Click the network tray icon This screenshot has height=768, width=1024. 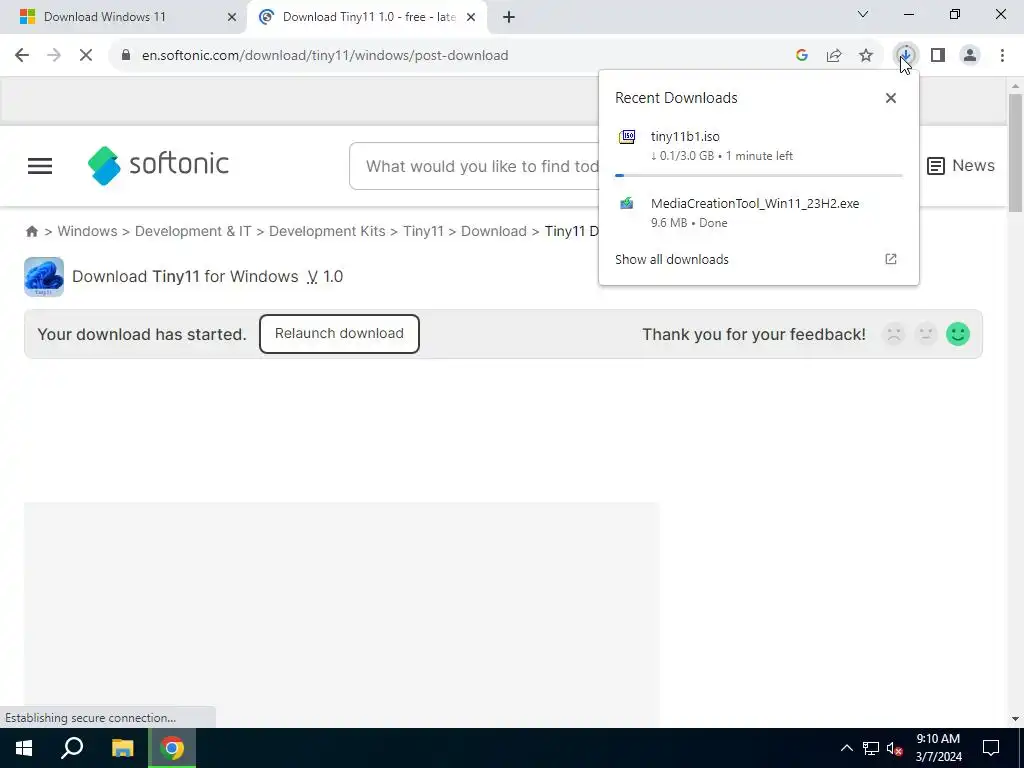point(871,748)
